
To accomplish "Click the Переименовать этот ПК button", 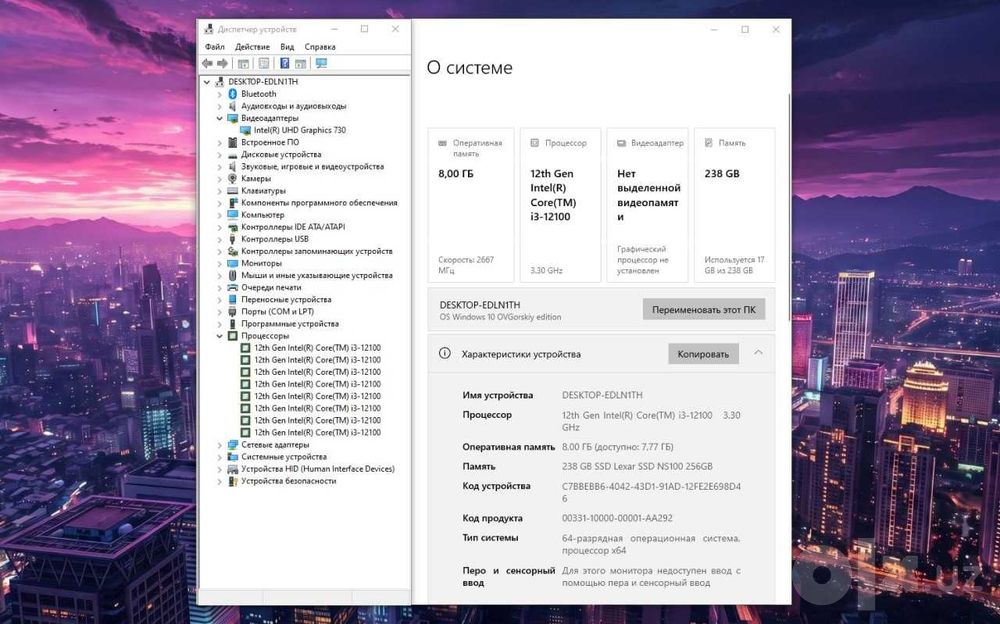I will (x=703, y=309).
